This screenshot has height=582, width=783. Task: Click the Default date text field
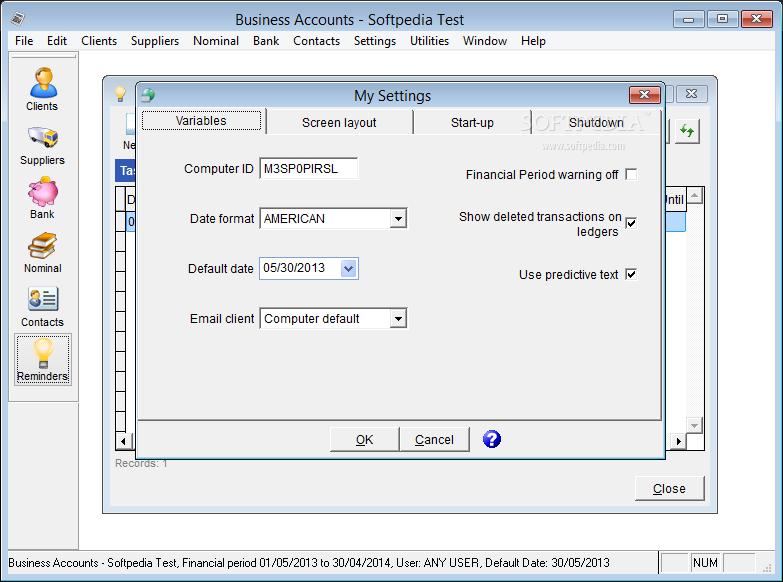(300, 268)
